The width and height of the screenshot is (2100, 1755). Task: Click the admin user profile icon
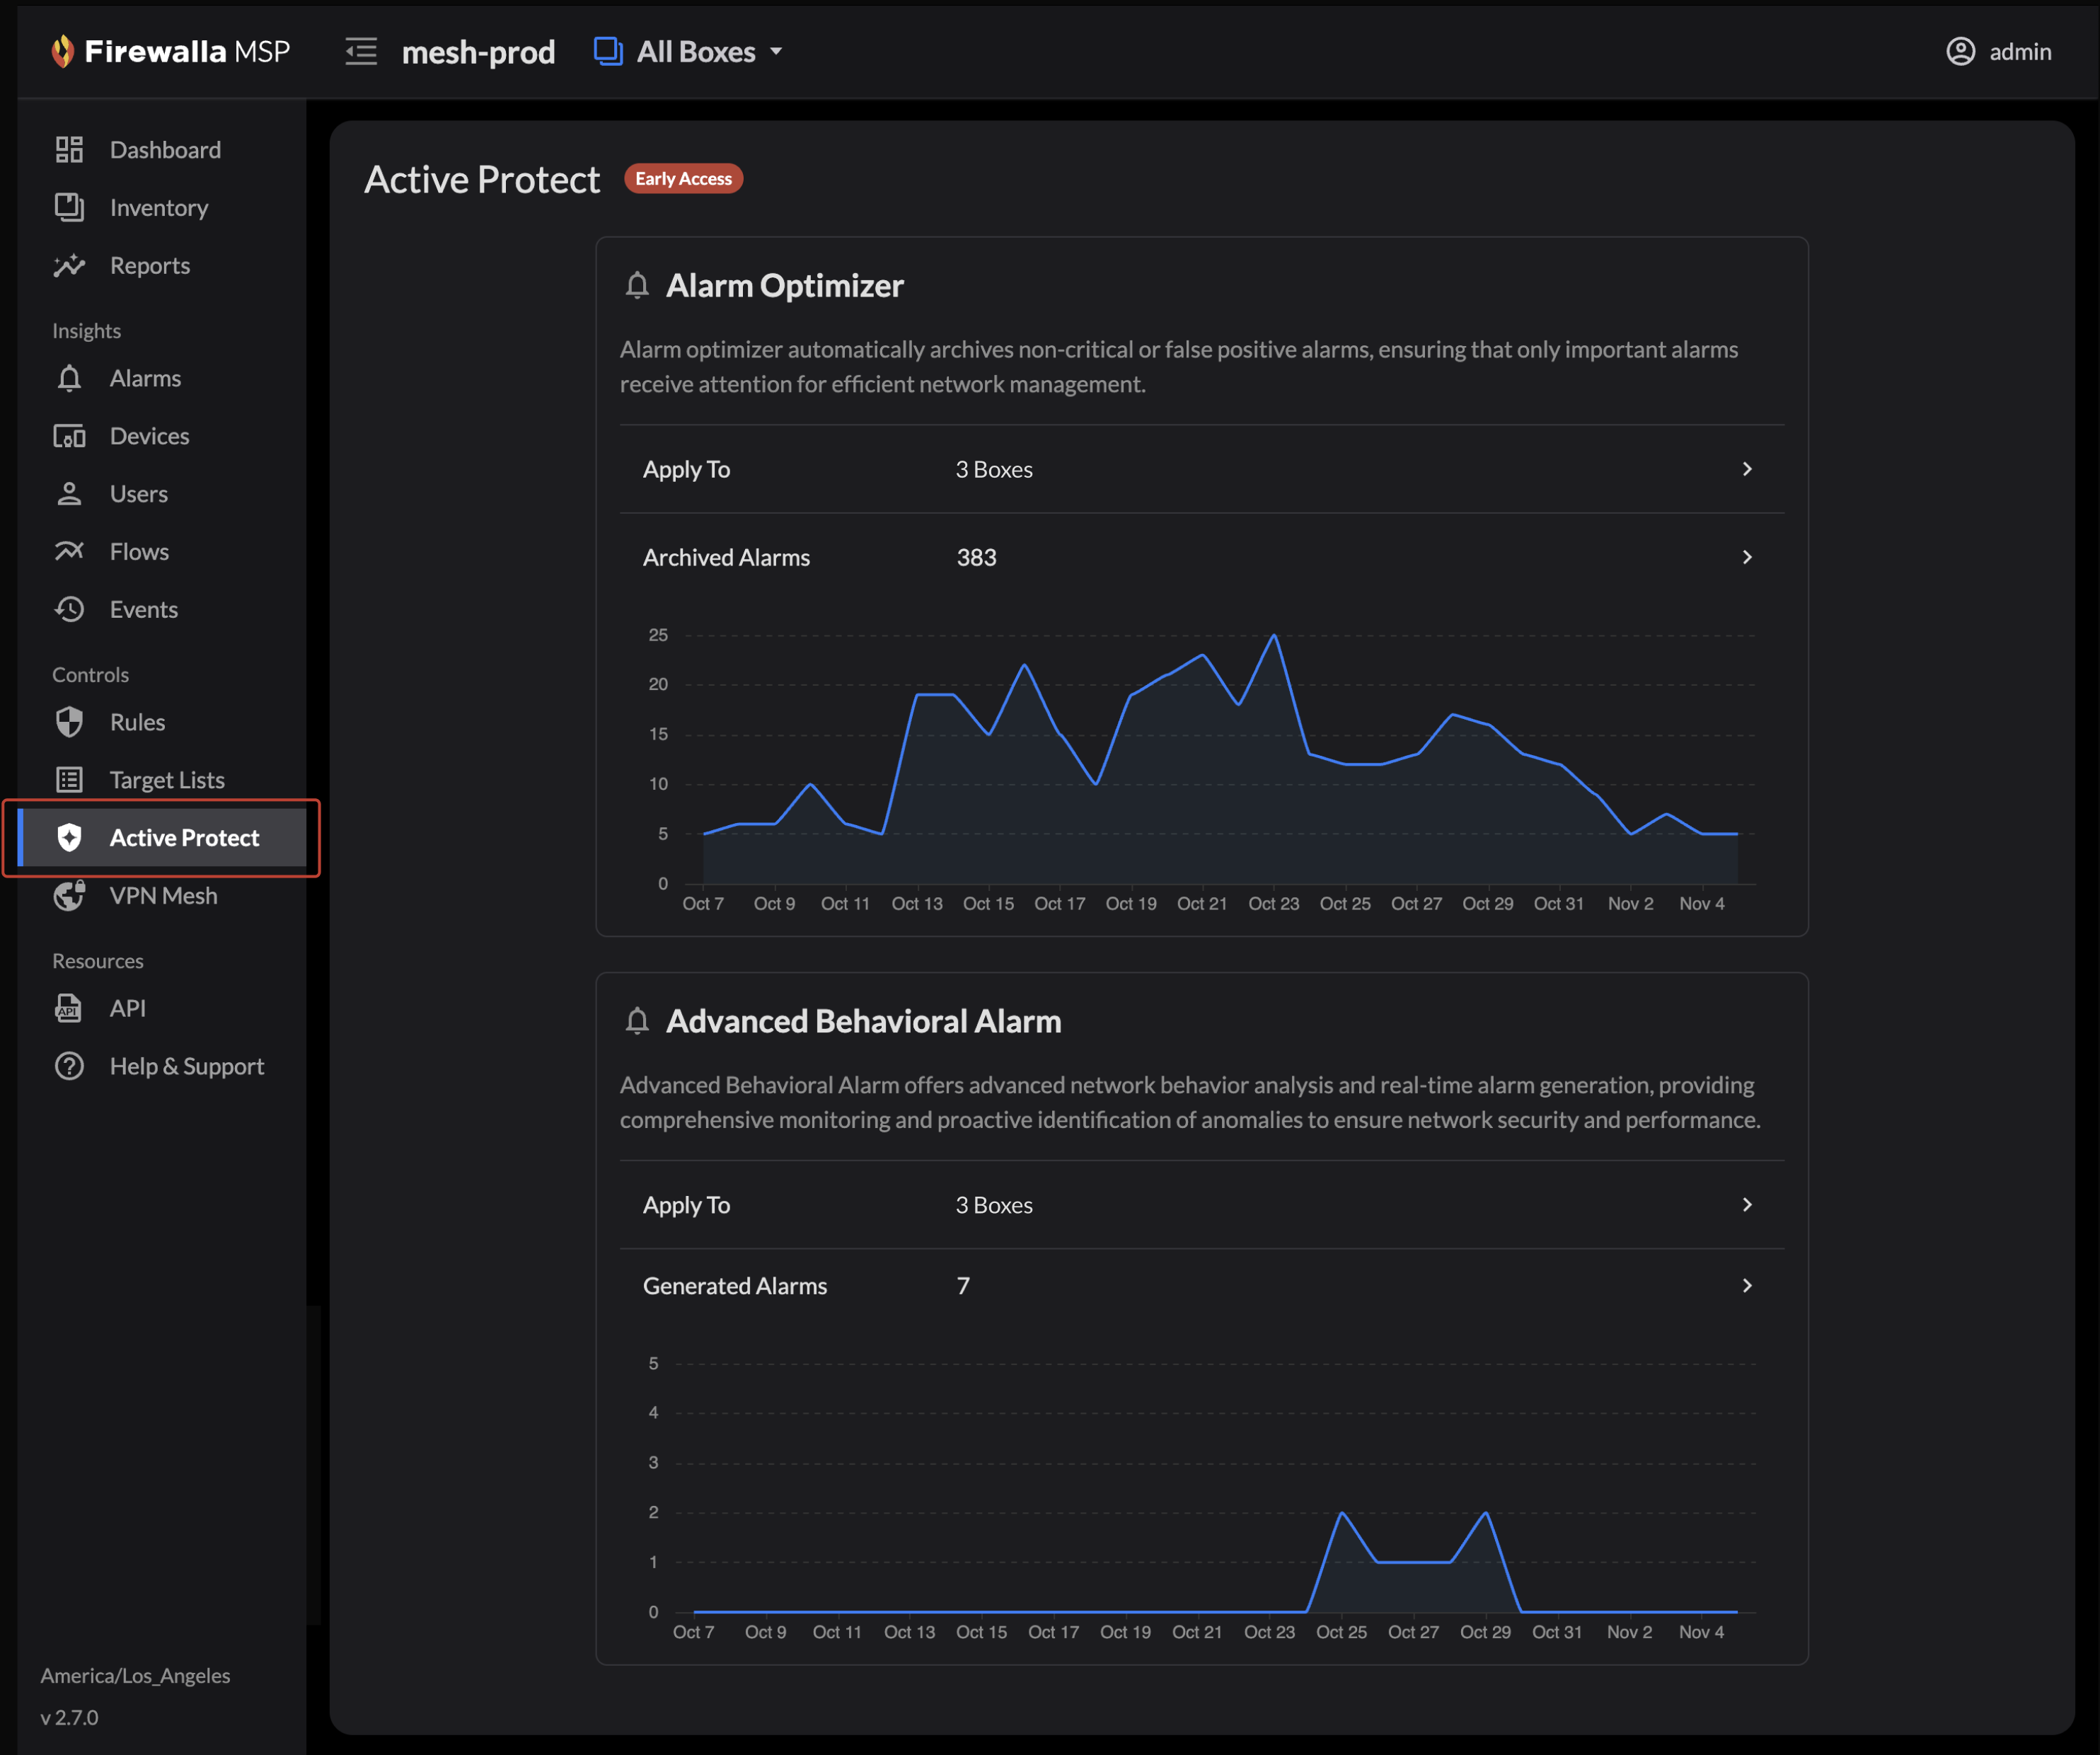(1960, 51)
